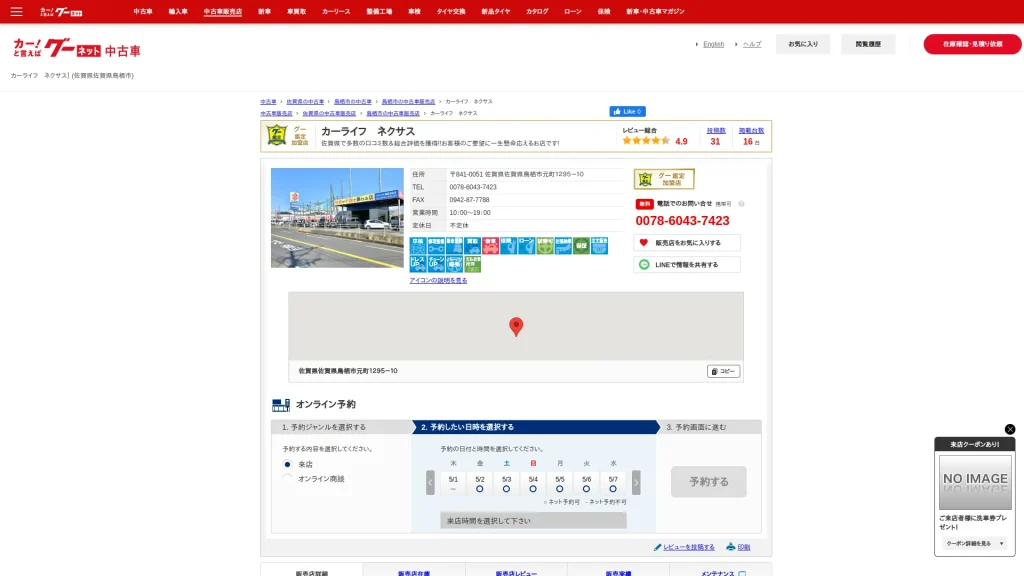Click the 予約する button

point(709,482)
